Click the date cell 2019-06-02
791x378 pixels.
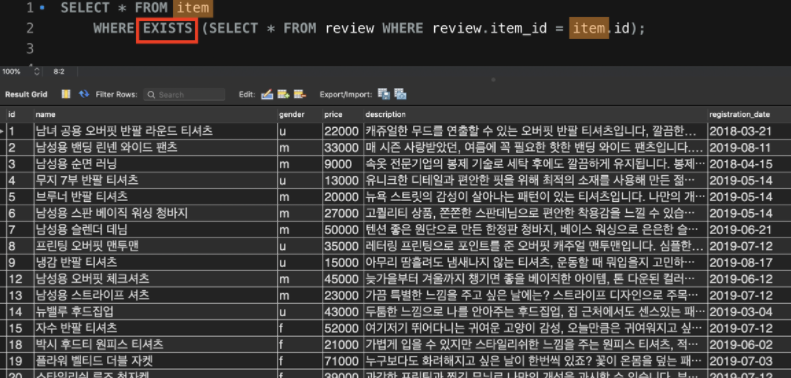(749, 344)
